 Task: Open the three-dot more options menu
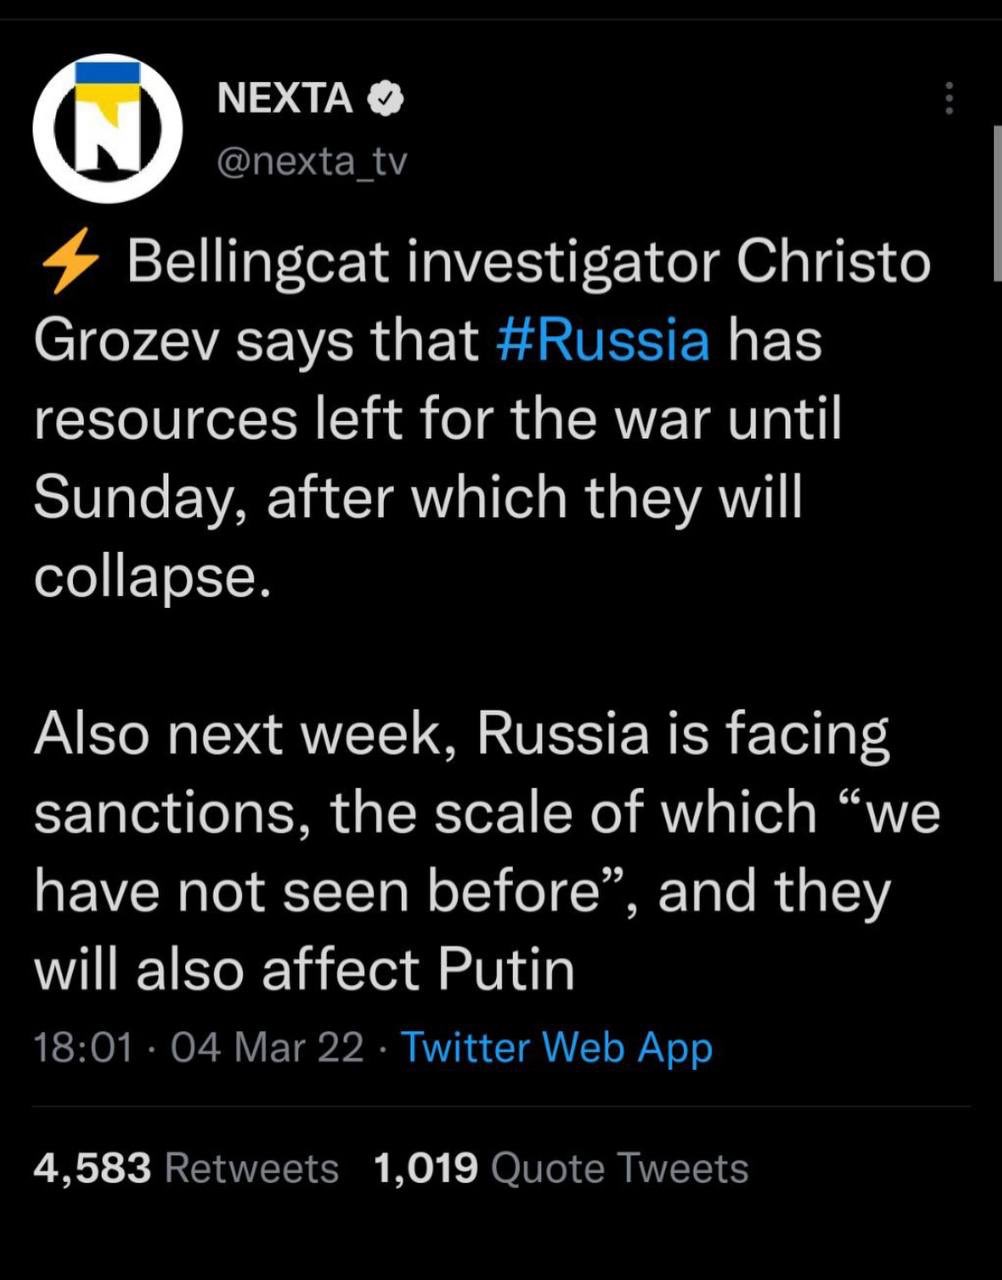coord(948,98)
